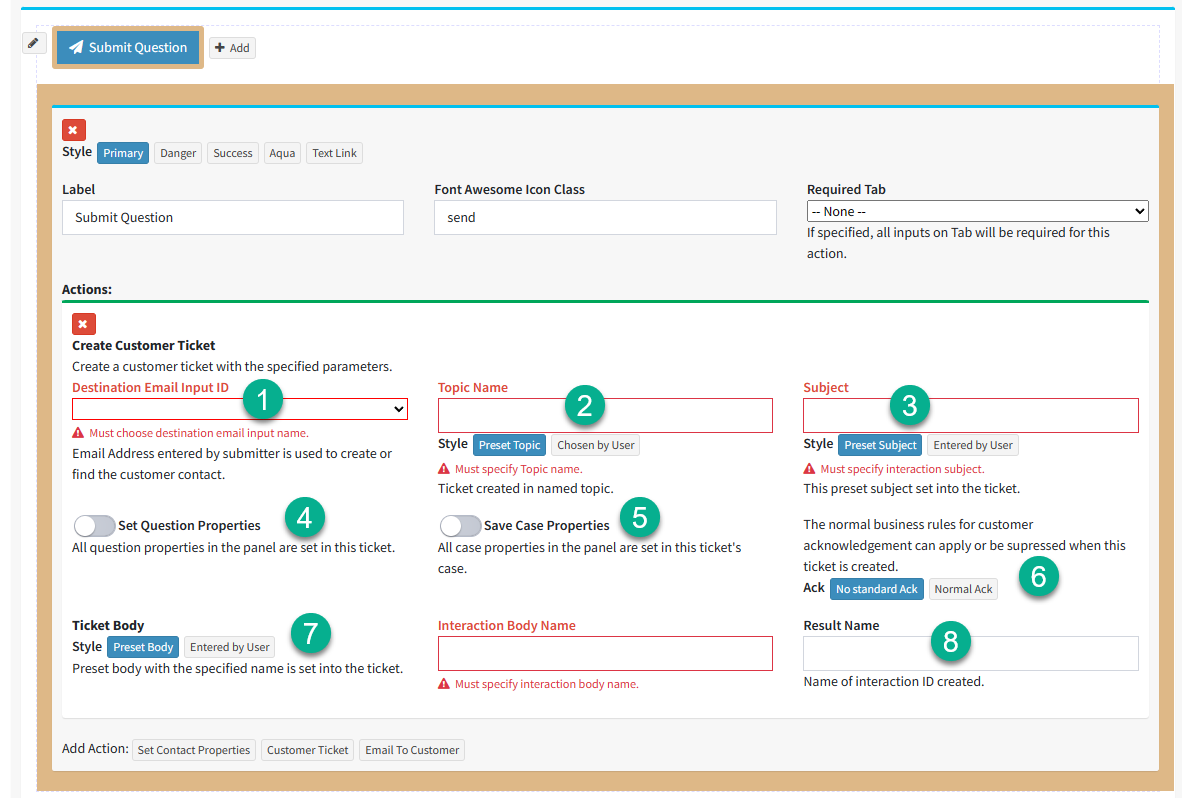
Task: Click the Label input field
Action: pos(233,217)
